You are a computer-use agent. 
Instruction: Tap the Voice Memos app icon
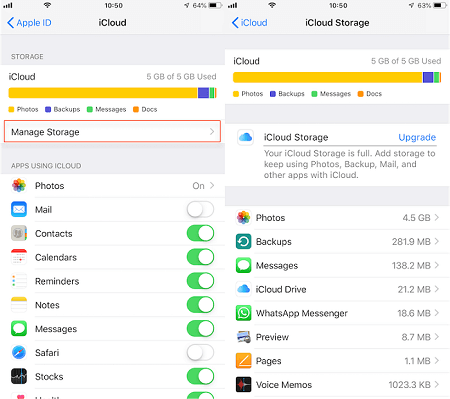point(244,384)
